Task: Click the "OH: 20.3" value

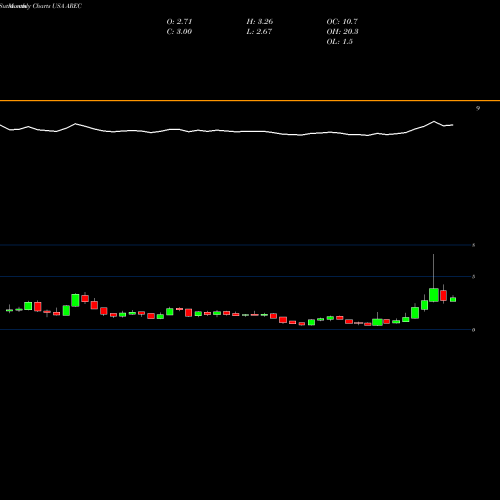Action: [342, 32]
